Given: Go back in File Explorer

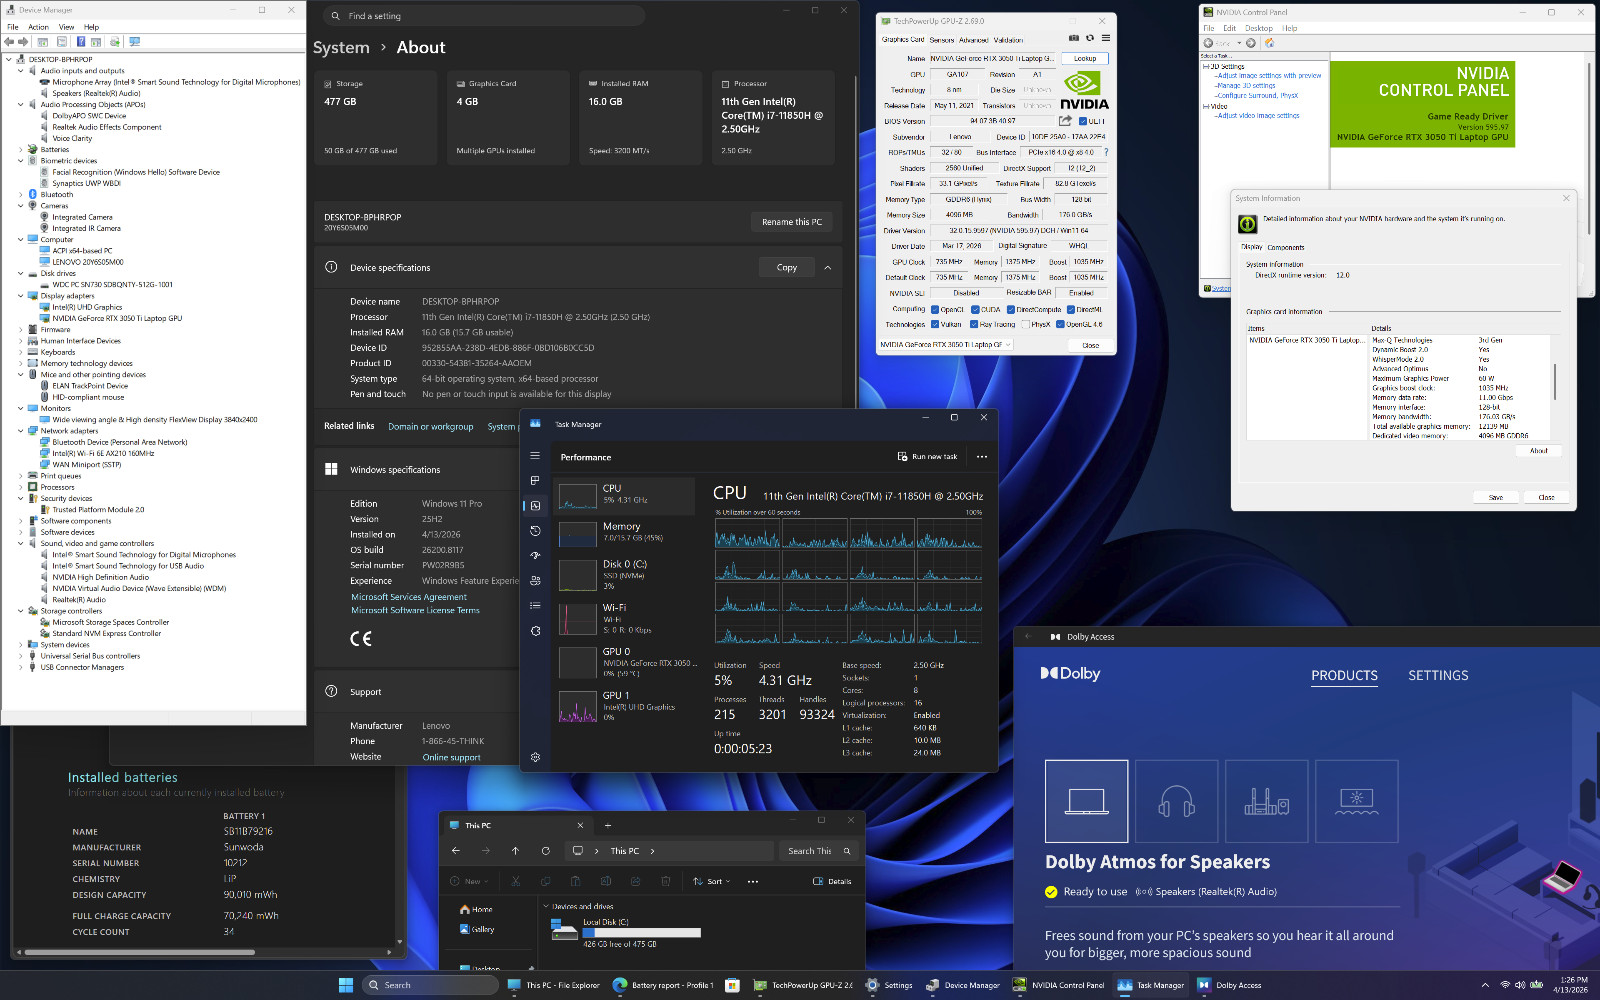Looking at the screenshot, I should tap(456, 851).
